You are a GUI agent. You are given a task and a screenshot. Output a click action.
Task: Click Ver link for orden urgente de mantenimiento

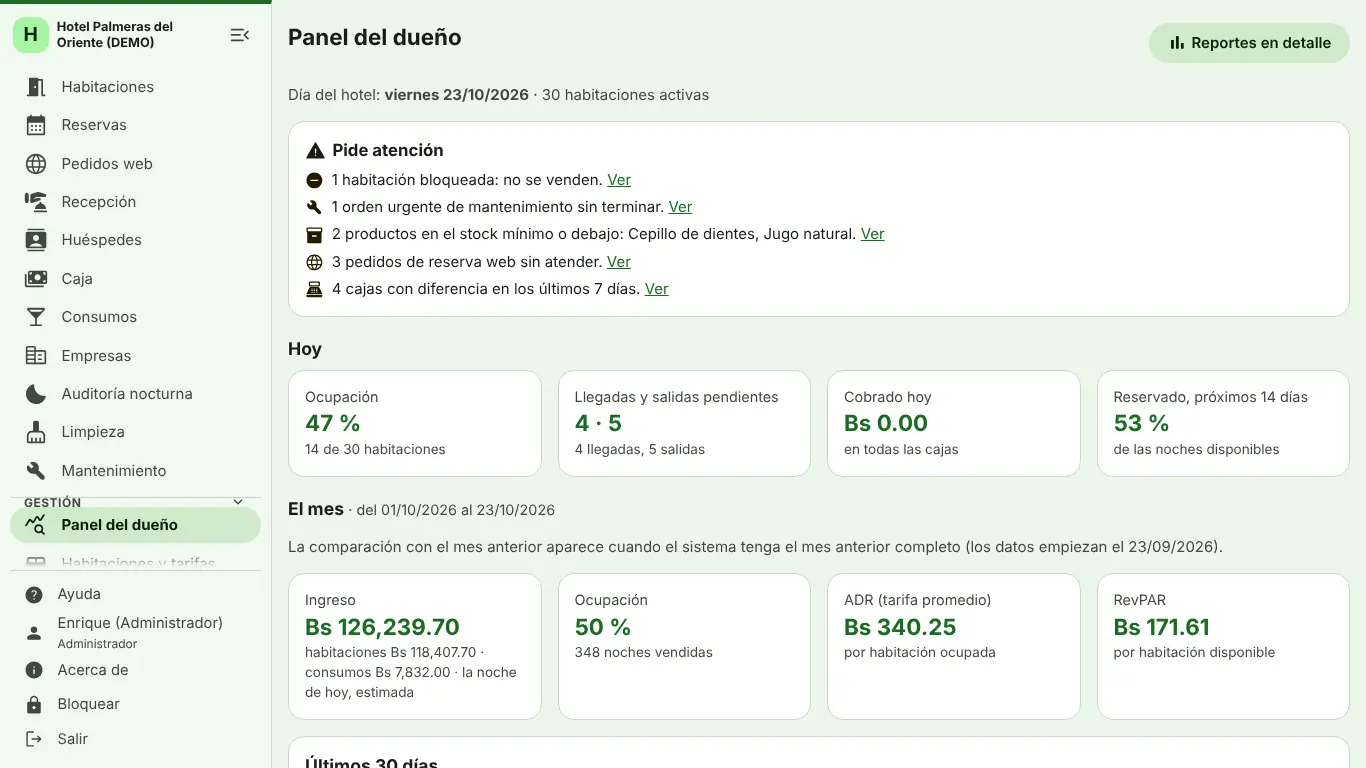pyautogui.click(x=680, y=207)
